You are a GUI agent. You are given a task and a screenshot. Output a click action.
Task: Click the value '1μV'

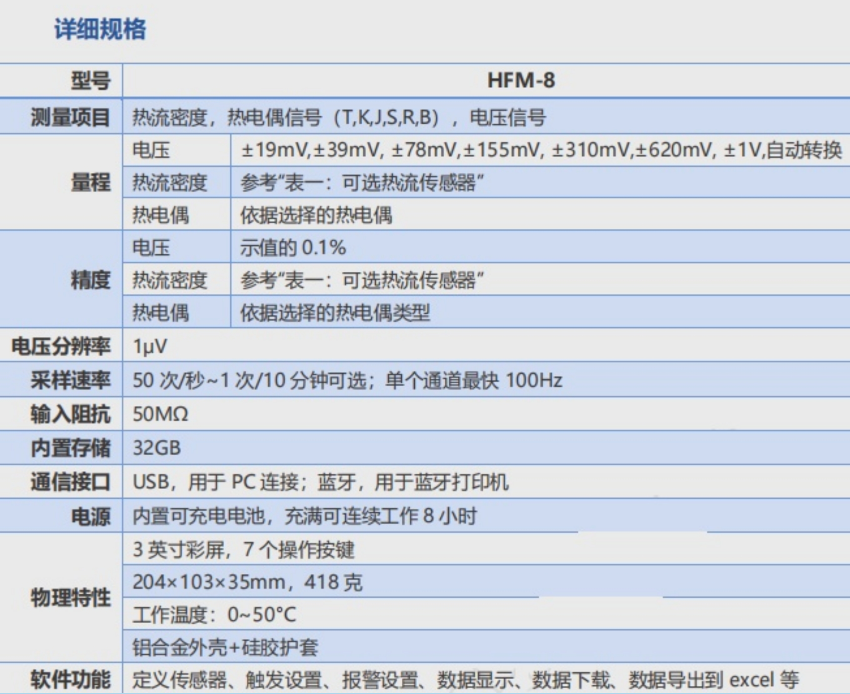coord(150,346)
